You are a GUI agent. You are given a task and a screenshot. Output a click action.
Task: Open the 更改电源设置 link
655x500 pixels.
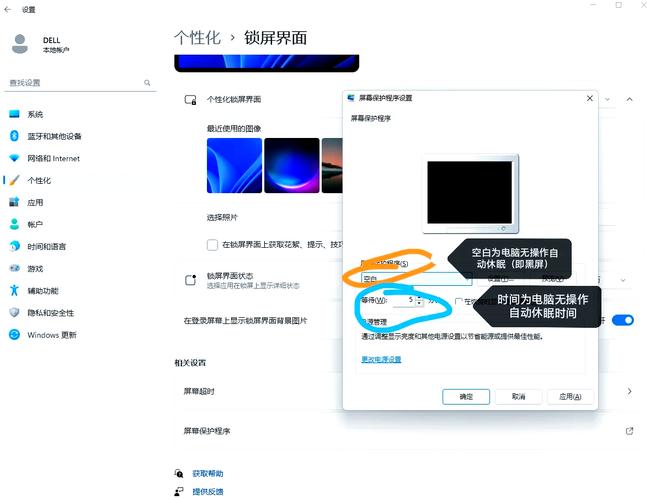(381, 359)
